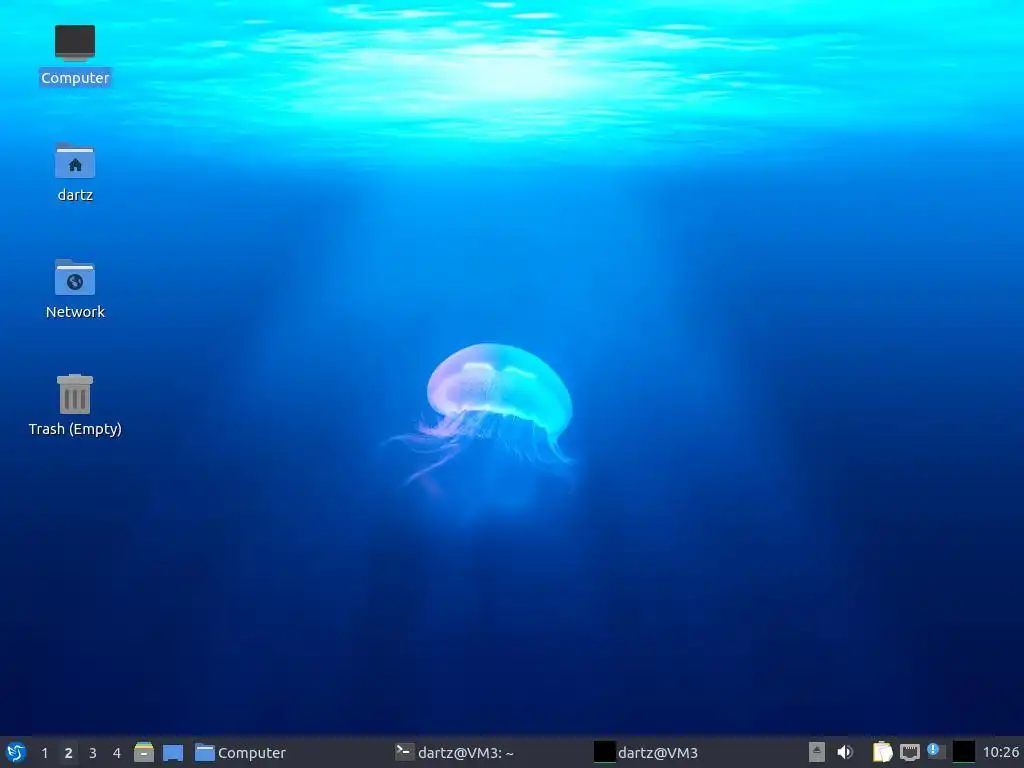The height and width of the screenshot is (768, 1024).
Task: Click the "Network" desktop label
Action: 75,312
